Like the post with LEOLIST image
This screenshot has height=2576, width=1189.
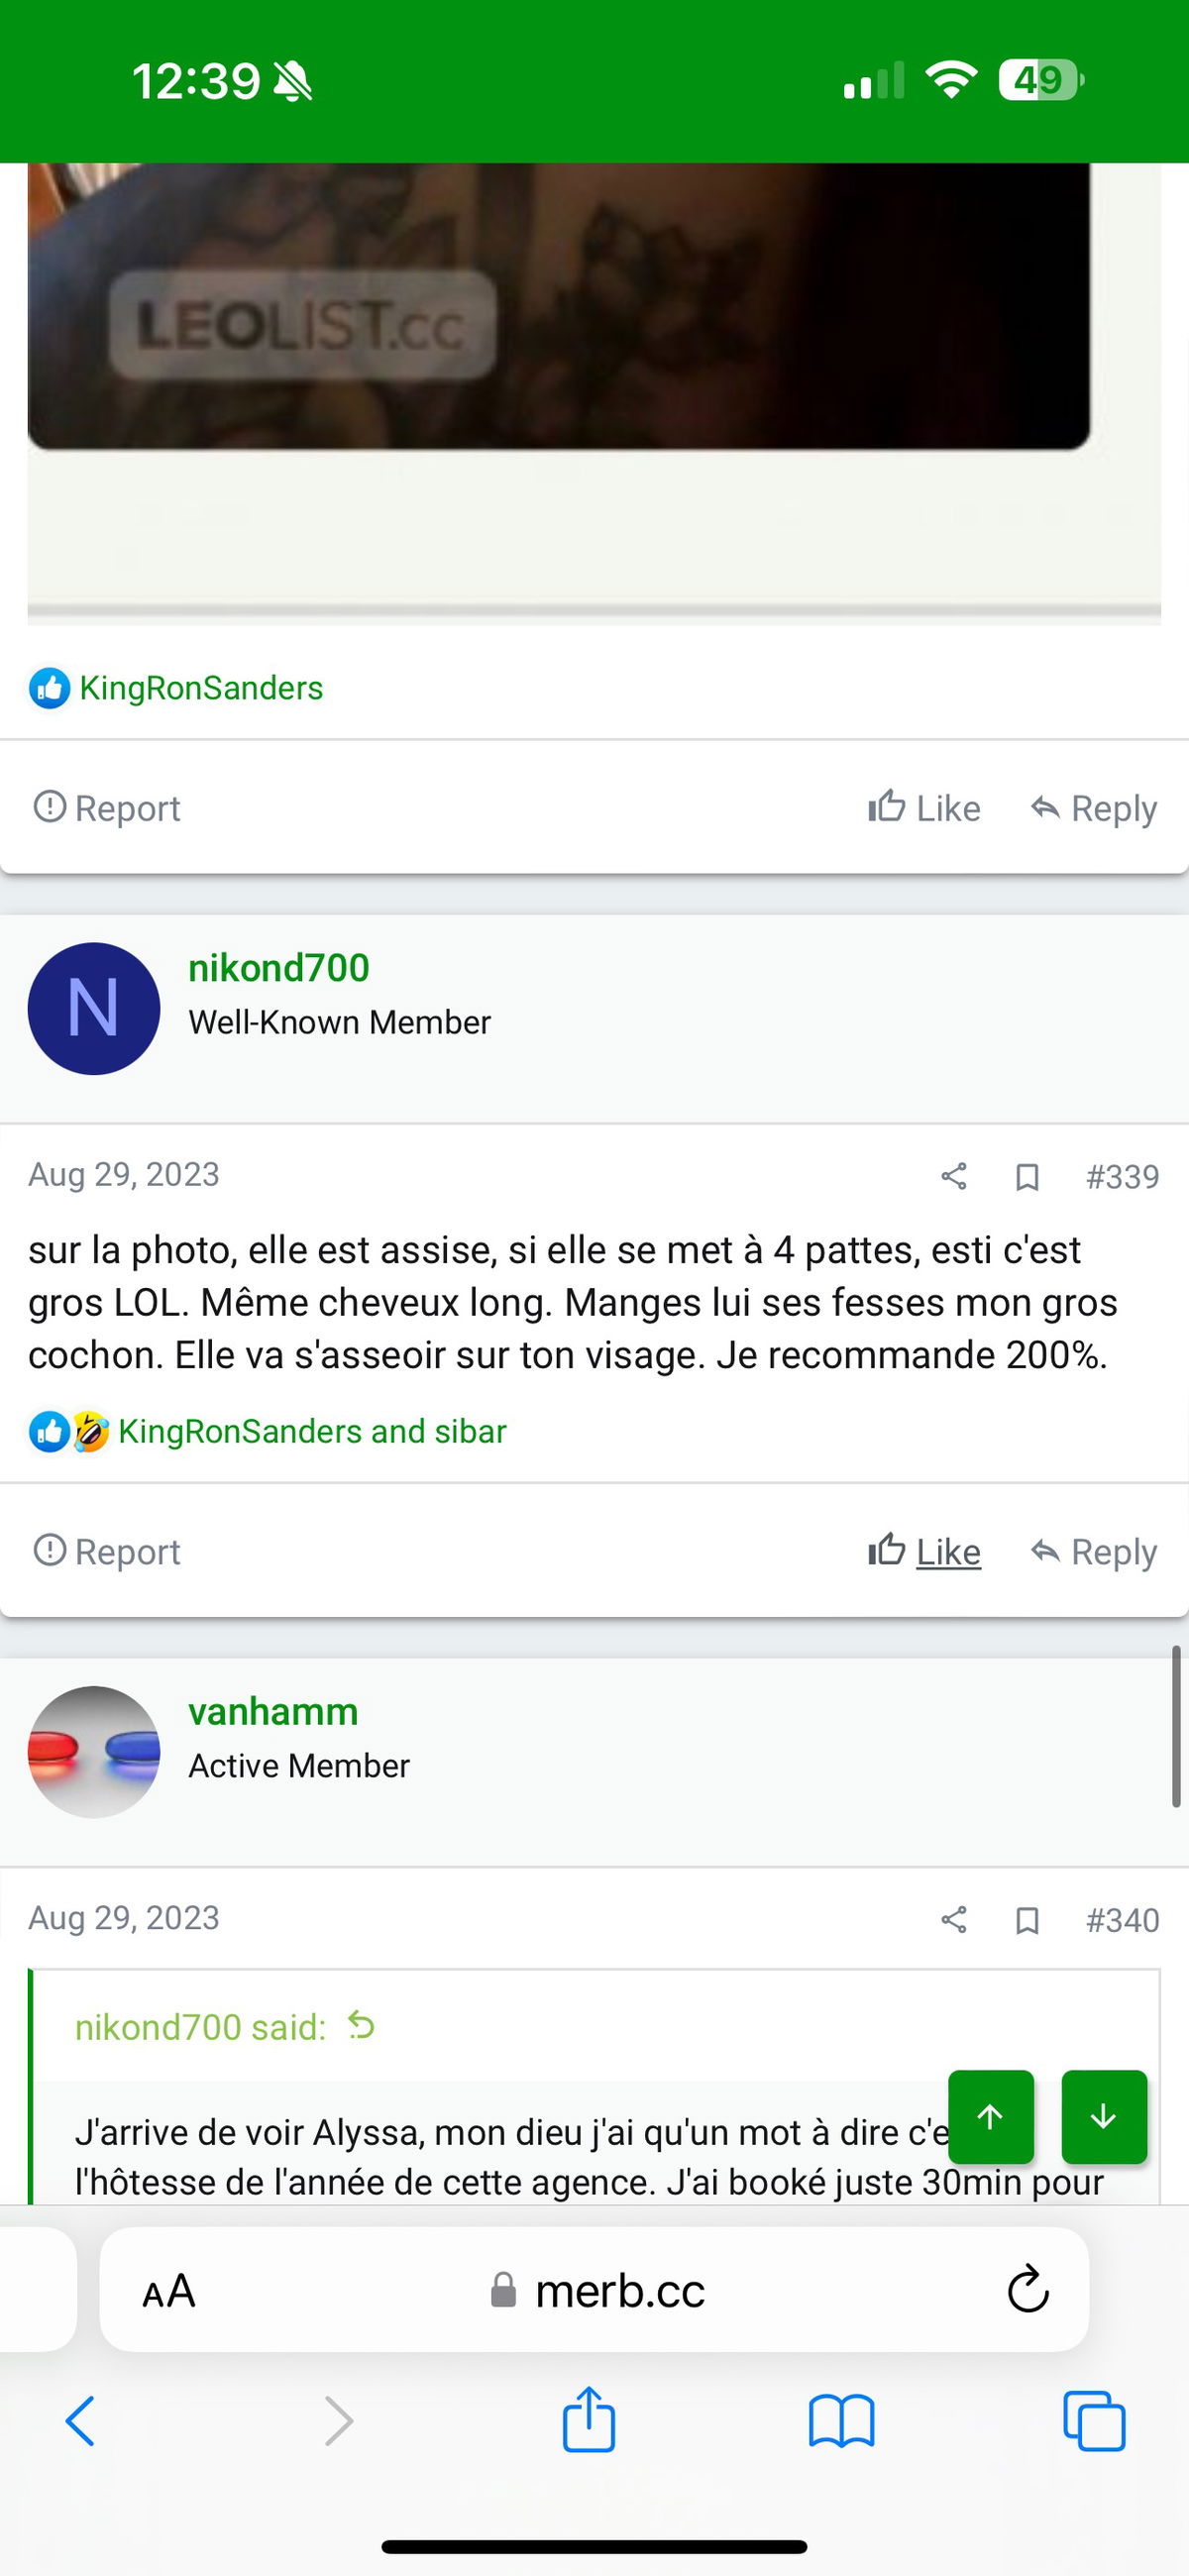click(924, 808)
